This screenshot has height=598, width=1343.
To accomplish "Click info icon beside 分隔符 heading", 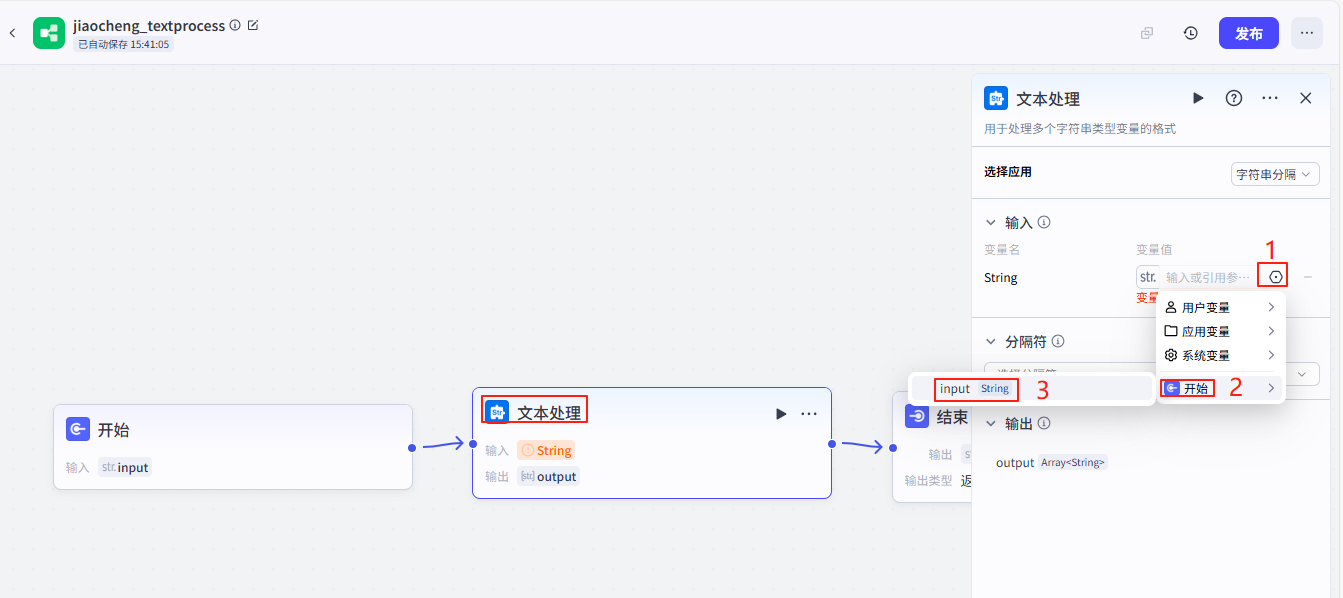I will click(1058, 341).
